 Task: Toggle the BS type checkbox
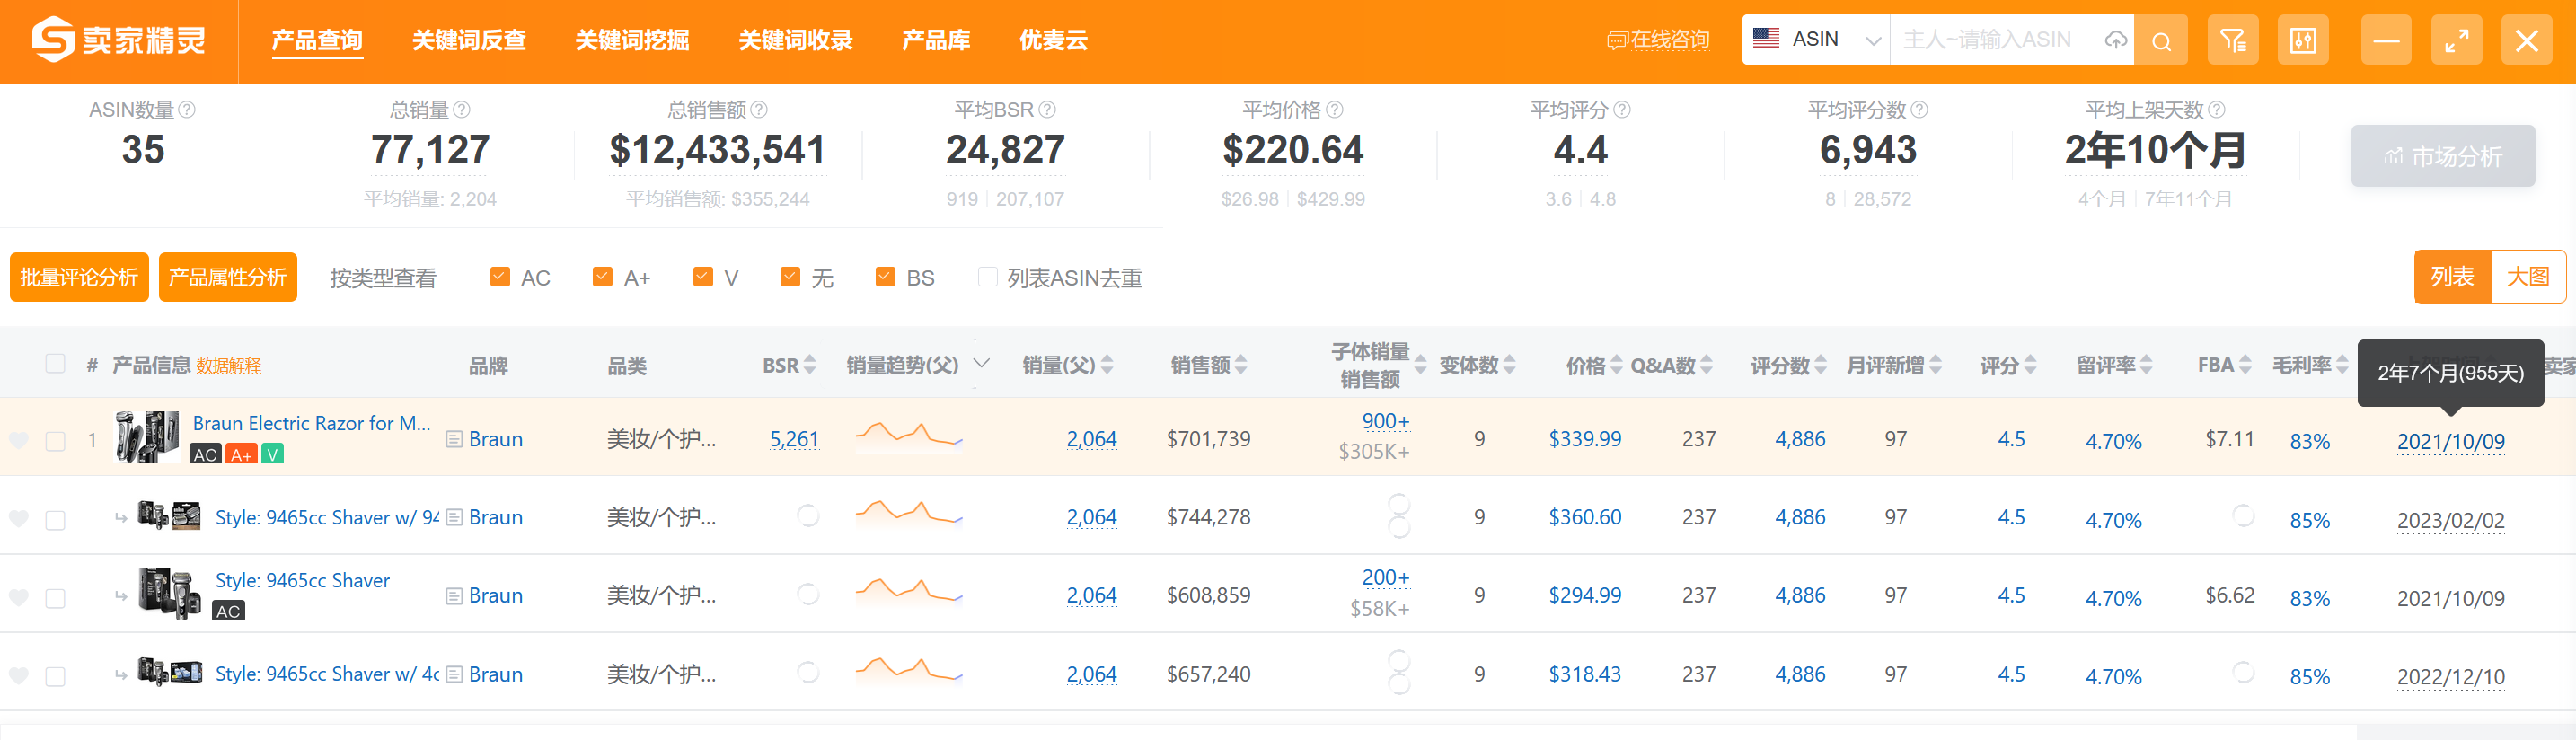tap(885, 276)
